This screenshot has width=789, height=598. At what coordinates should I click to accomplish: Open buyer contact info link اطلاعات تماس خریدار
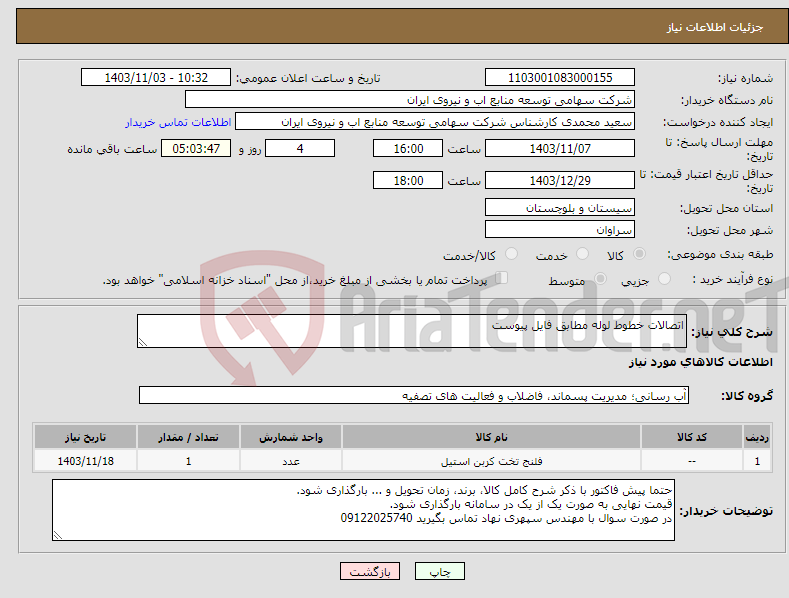pos(178,122)
